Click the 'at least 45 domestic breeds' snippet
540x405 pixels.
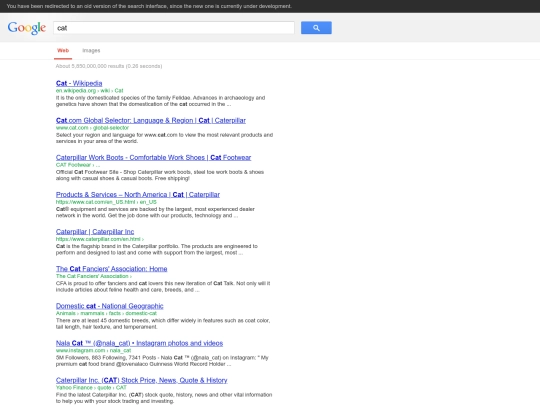pyautogui.click(x=163, y=324)
